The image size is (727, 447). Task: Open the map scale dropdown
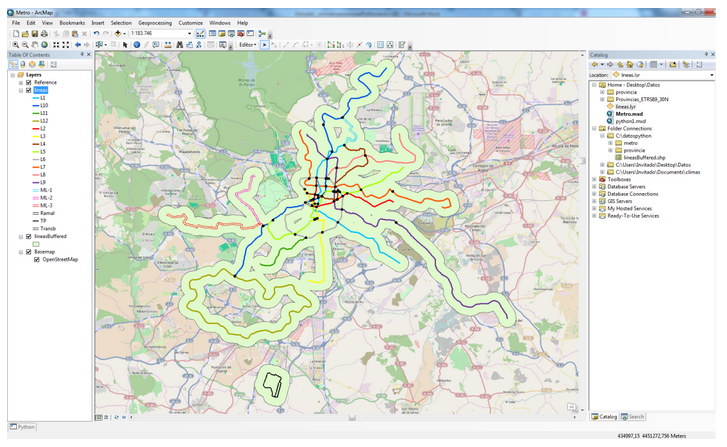click(x=189, y=33)
